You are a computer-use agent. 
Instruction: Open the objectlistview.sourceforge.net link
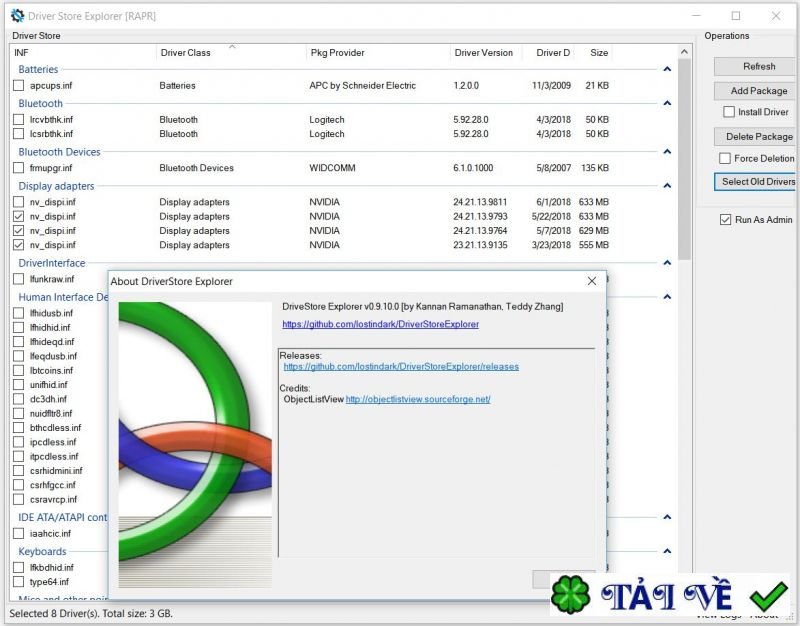[x=418, y=399]
